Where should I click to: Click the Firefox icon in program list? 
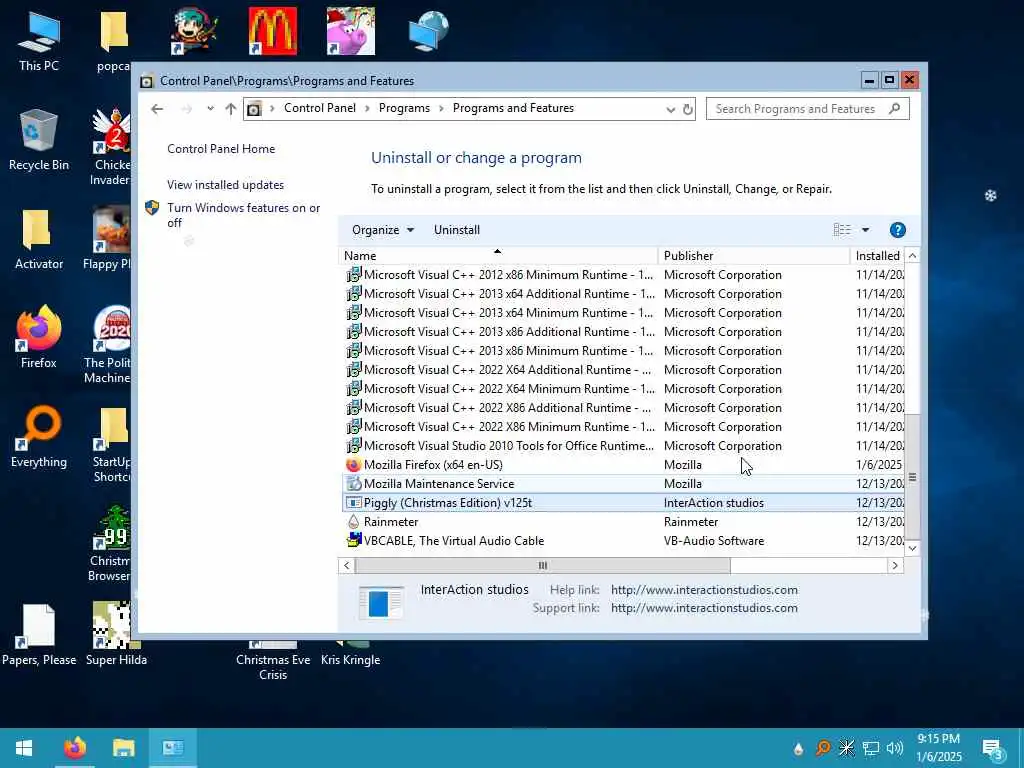[353, 465]
